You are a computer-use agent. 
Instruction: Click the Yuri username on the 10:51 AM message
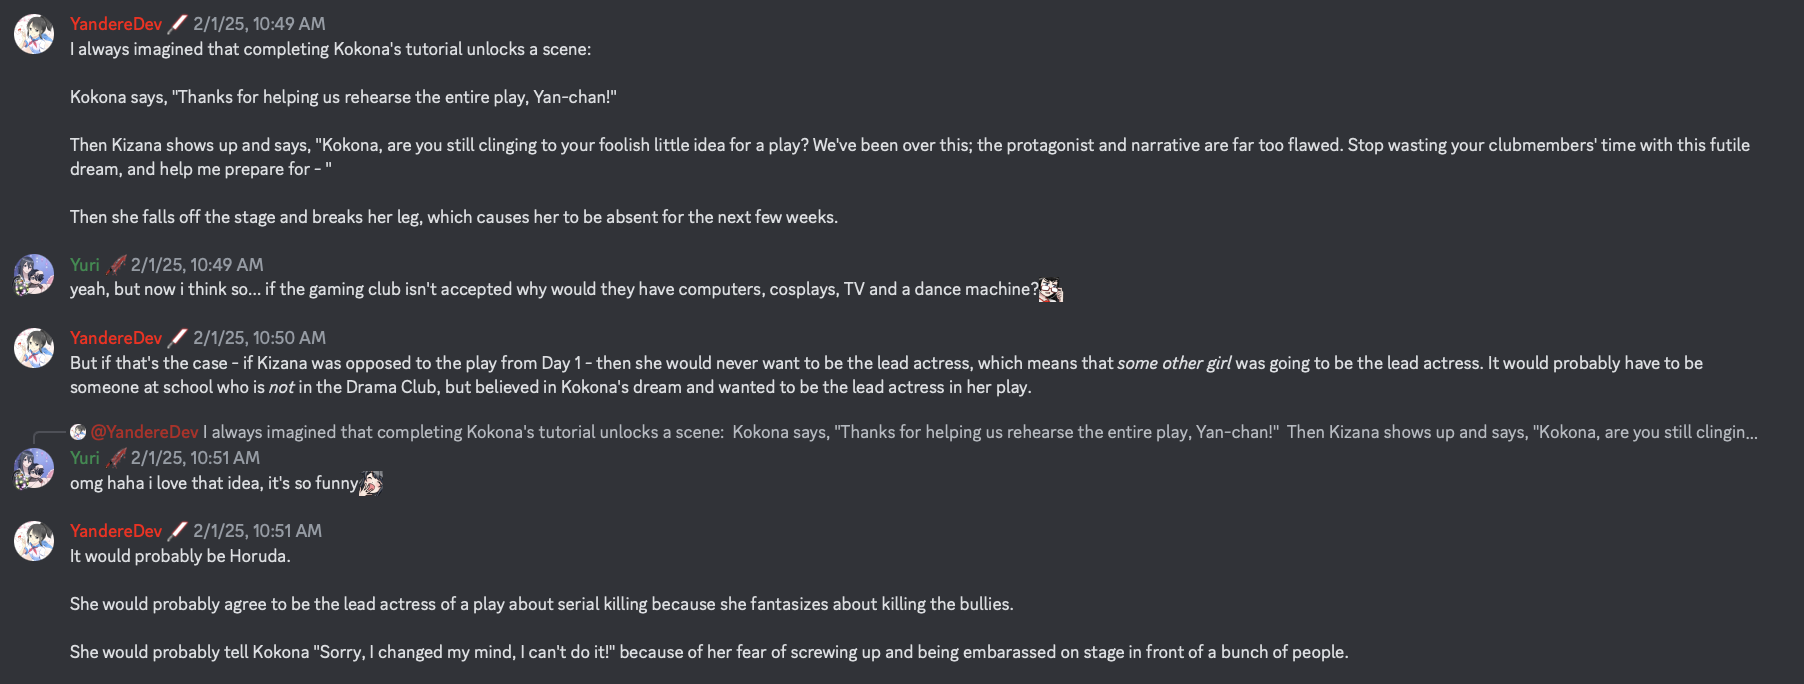pyautogui.click(x=85, y=458)
